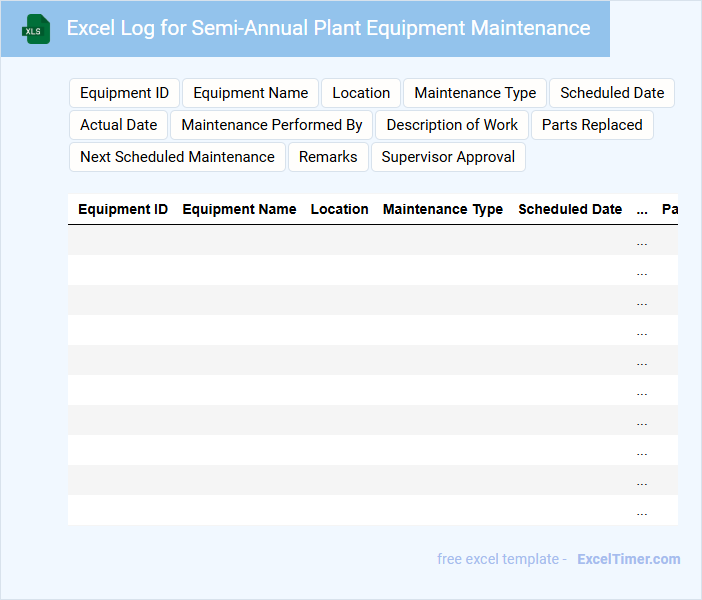Screen dimensions: 702x600
Task: Click the ellipsis in the first table row
Action: pos(642,241)
